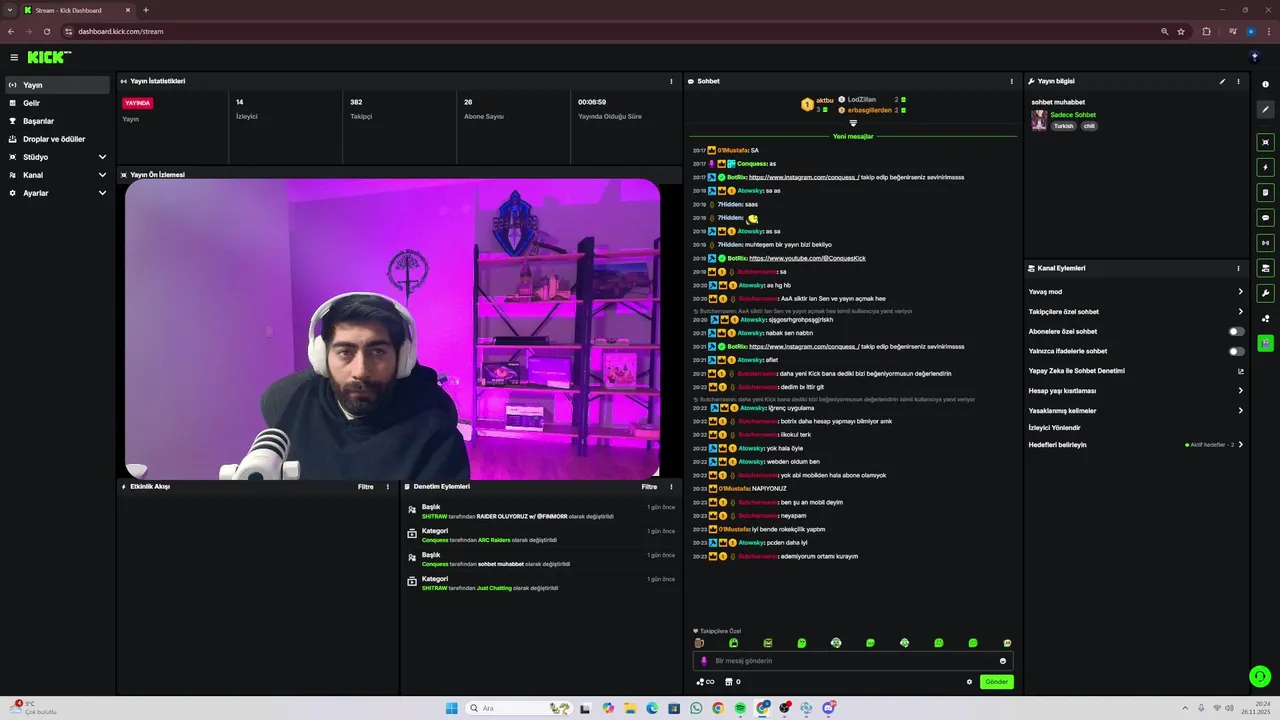The image size is (1280, 720).
Task: Open Hedefleri belirleyin goals
Action: [x=1136, y=444]
